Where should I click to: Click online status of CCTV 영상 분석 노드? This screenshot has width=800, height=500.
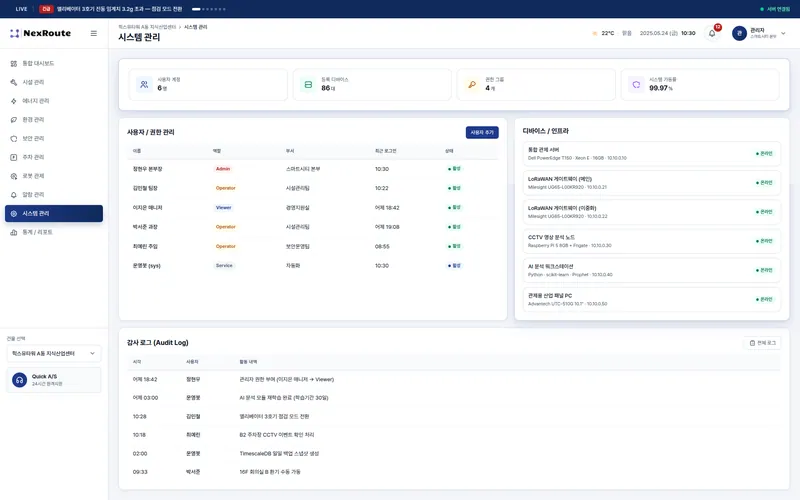point(764,241)
